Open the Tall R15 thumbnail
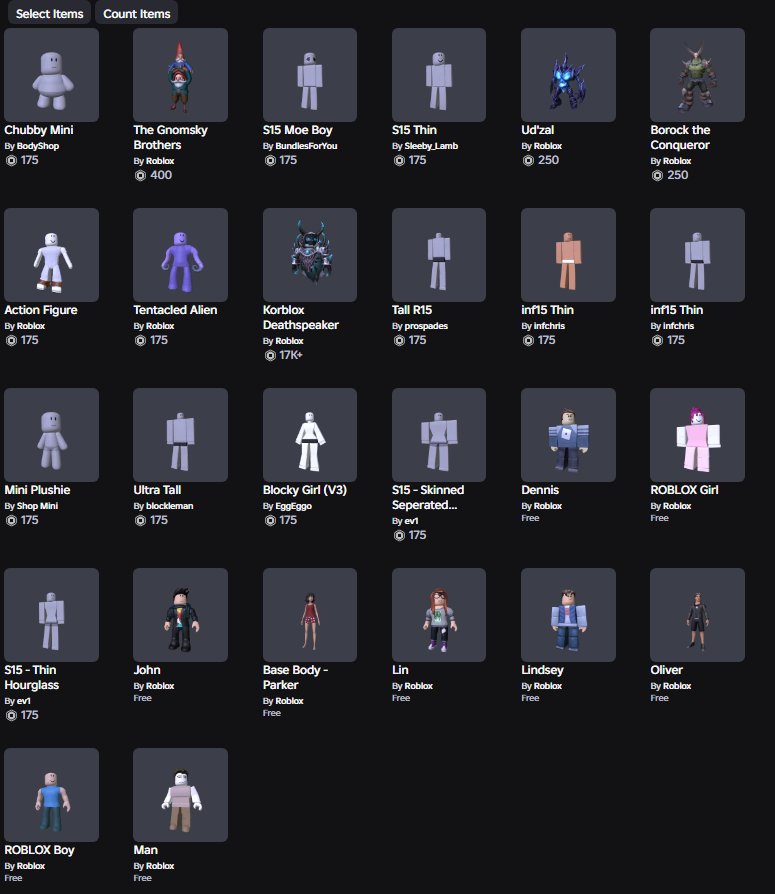 pos(439,255)
